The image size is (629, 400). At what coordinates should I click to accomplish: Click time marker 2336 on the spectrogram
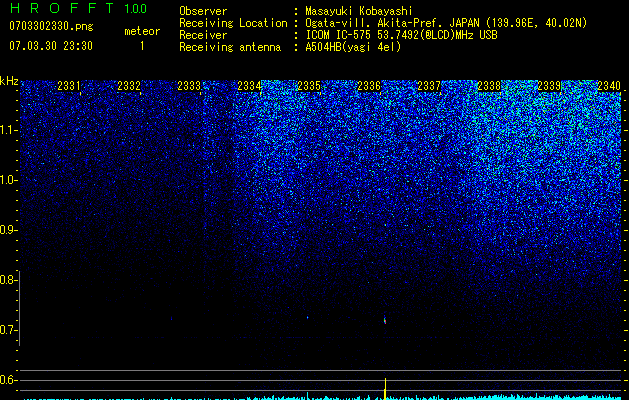[369, 86]
